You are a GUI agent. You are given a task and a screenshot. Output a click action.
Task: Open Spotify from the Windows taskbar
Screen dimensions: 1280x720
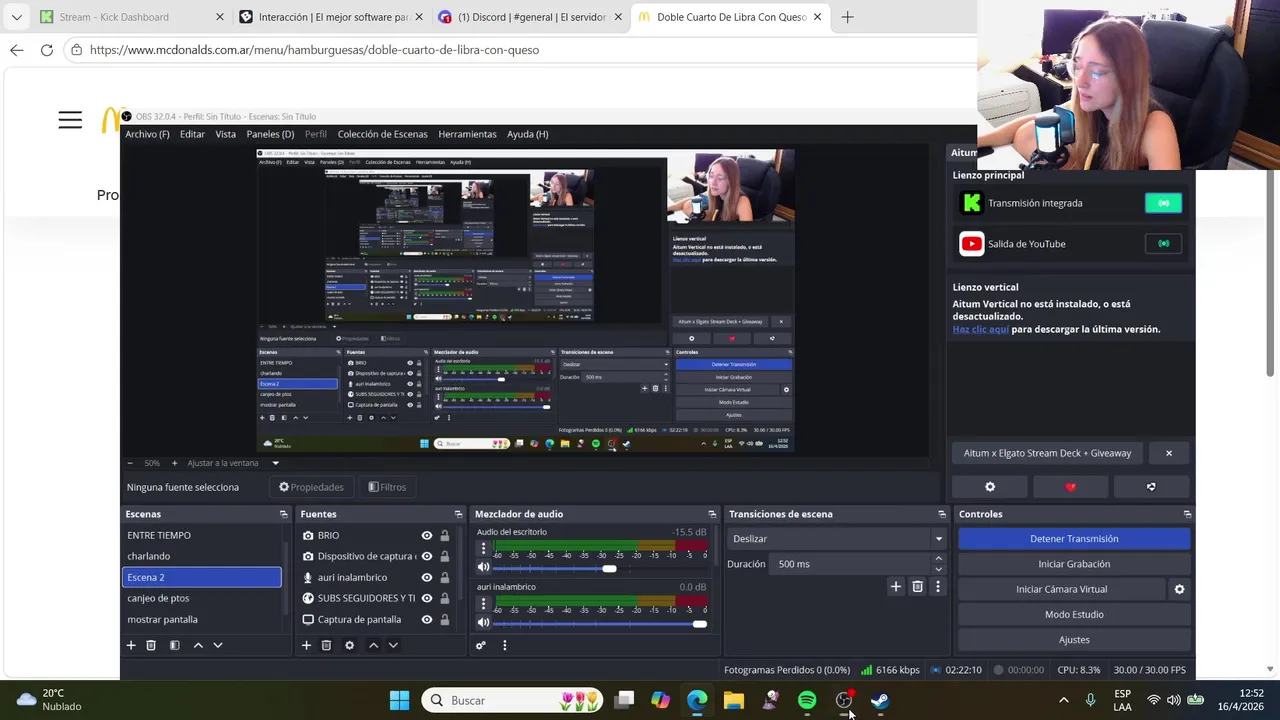pos(807,700)
